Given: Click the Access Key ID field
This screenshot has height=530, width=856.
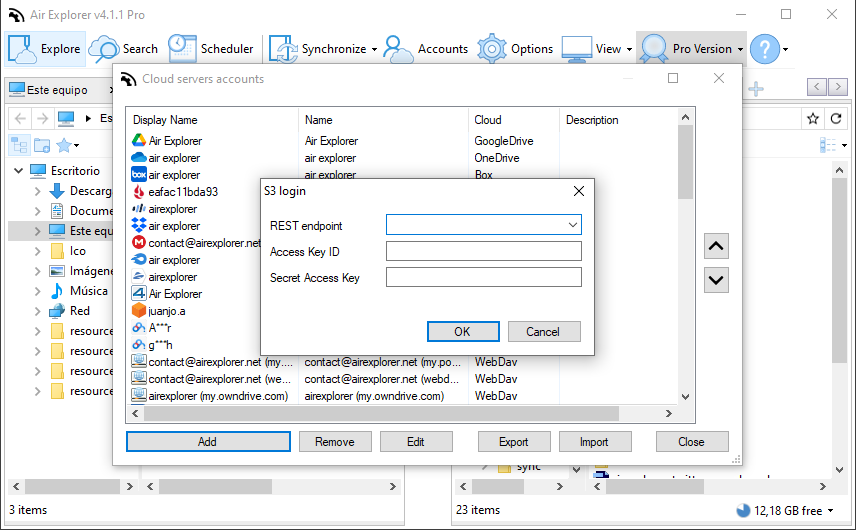Looking at the screenshot, I should [484, 251].
